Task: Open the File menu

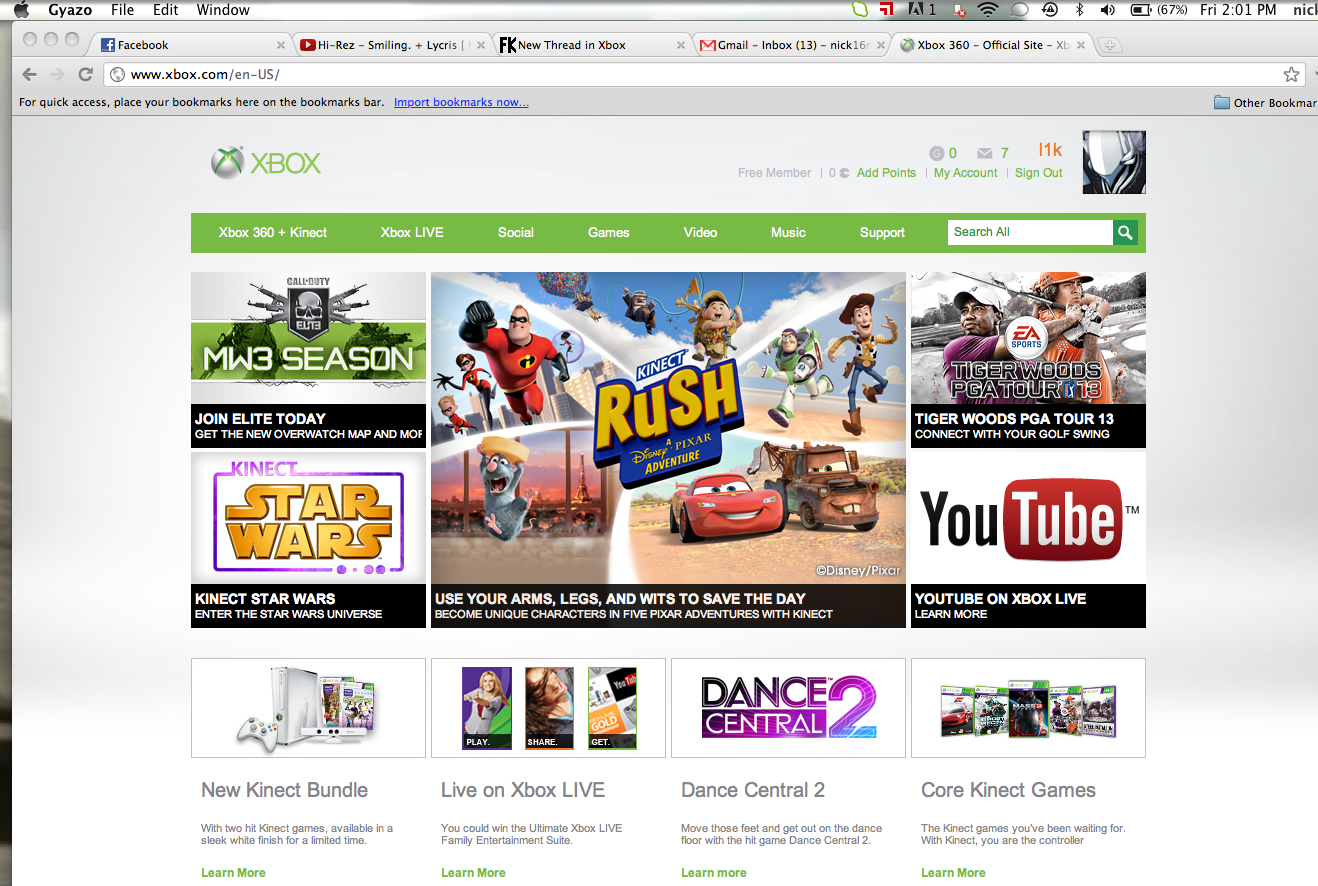Action: [123, 10]
